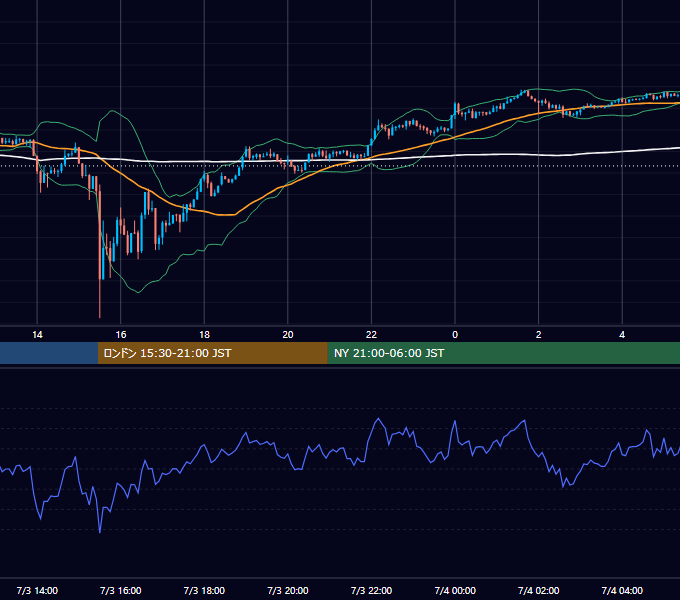This screenshot has height=600, width=680.
Task: Click the 16 hour label on price chart axis
Action: pos(121,335)
